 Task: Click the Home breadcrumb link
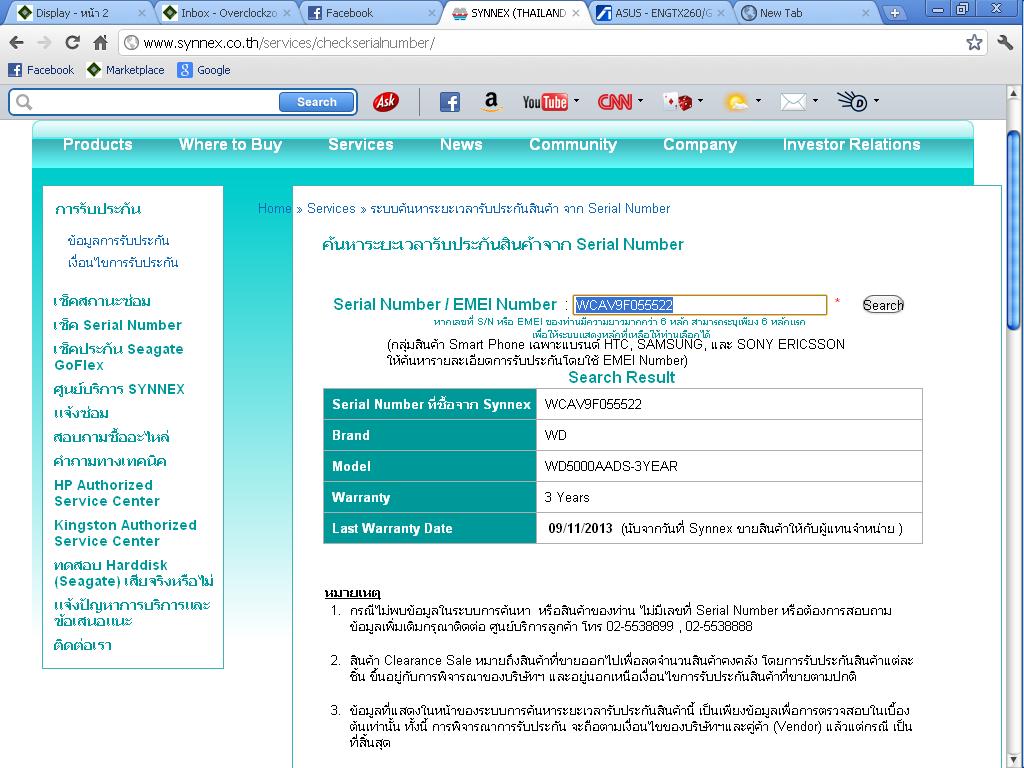(x=274, y=208)
